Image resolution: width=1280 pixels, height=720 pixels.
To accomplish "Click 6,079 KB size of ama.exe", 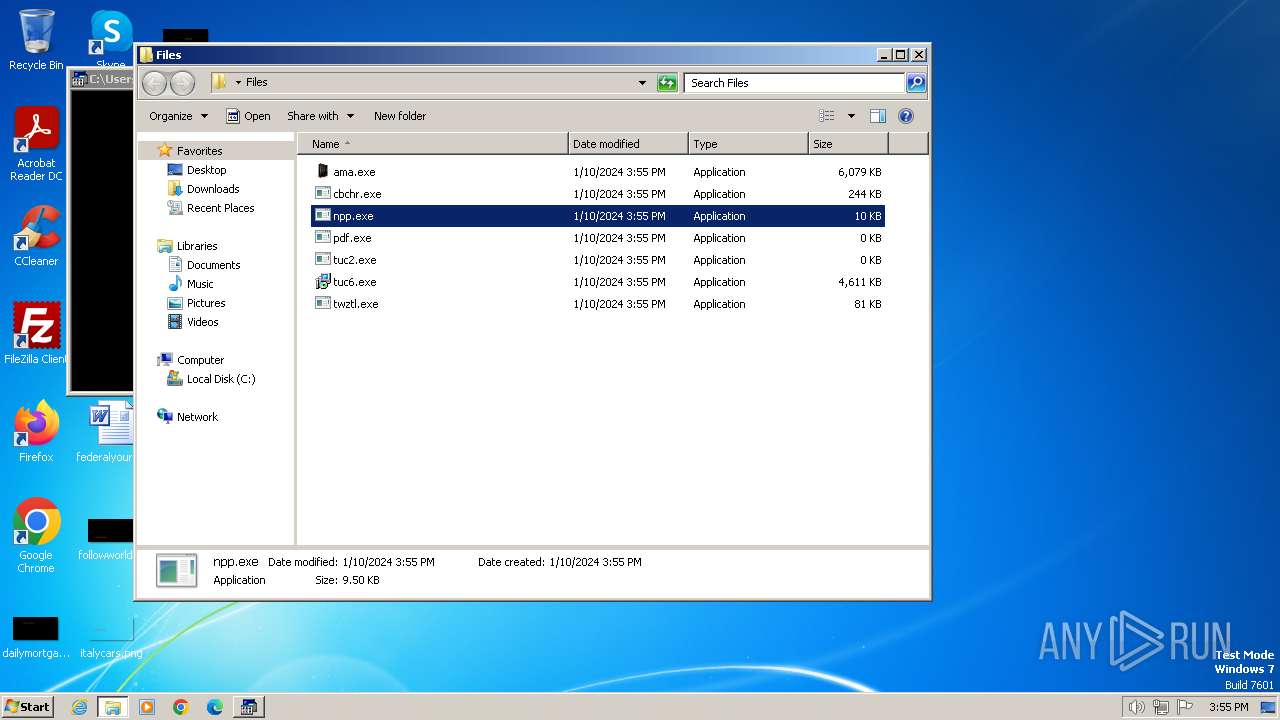I will click(860, 172).
